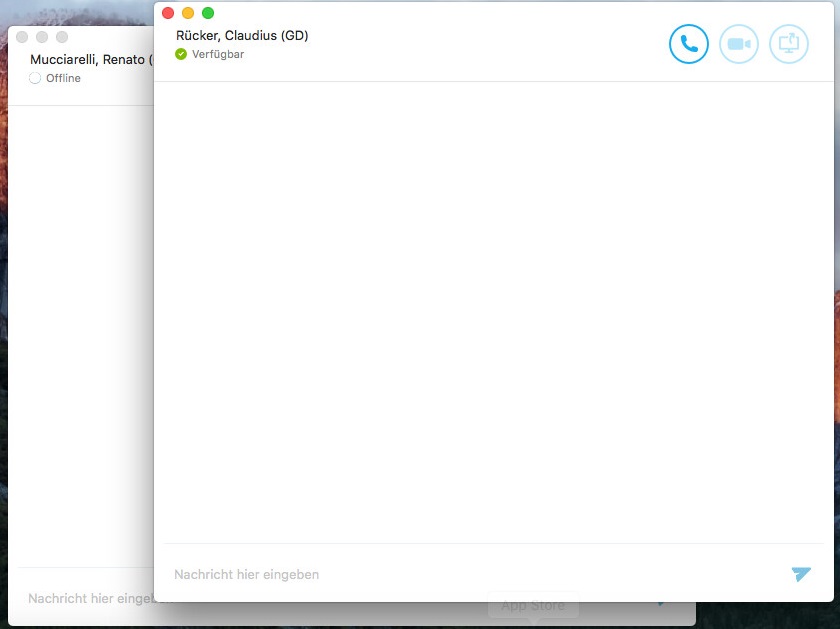Image resolution: width=840 pixels, height=629 pixels.
Task: Click the Offline status circle for Mucciarelli
Action: [x=35, y=78]
